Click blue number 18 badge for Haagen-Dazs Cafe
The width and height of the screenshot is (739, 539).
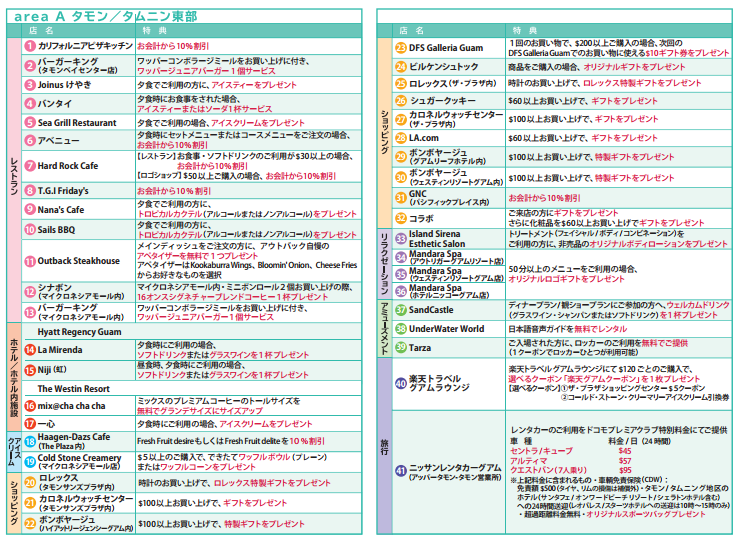point(30,441)
